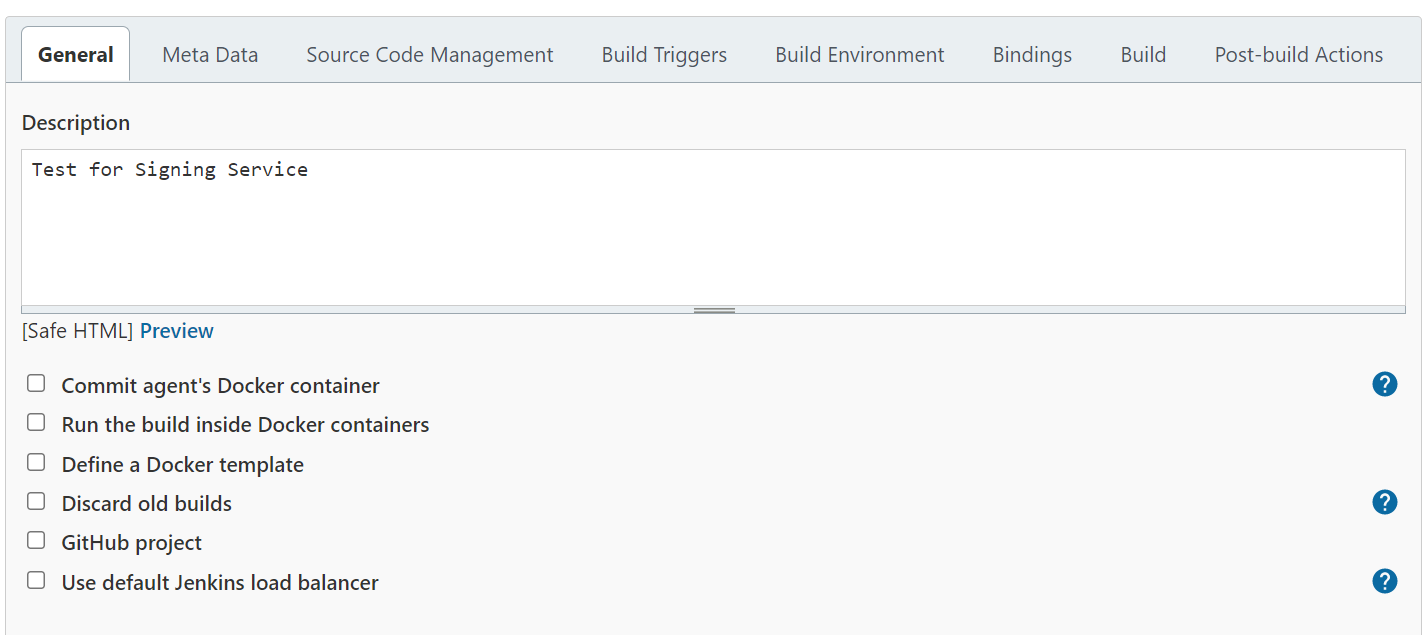This screenshot has width=1423, height=635.
Task: Grab the Description textarea resize handle
Action: [x=714, y=310]
